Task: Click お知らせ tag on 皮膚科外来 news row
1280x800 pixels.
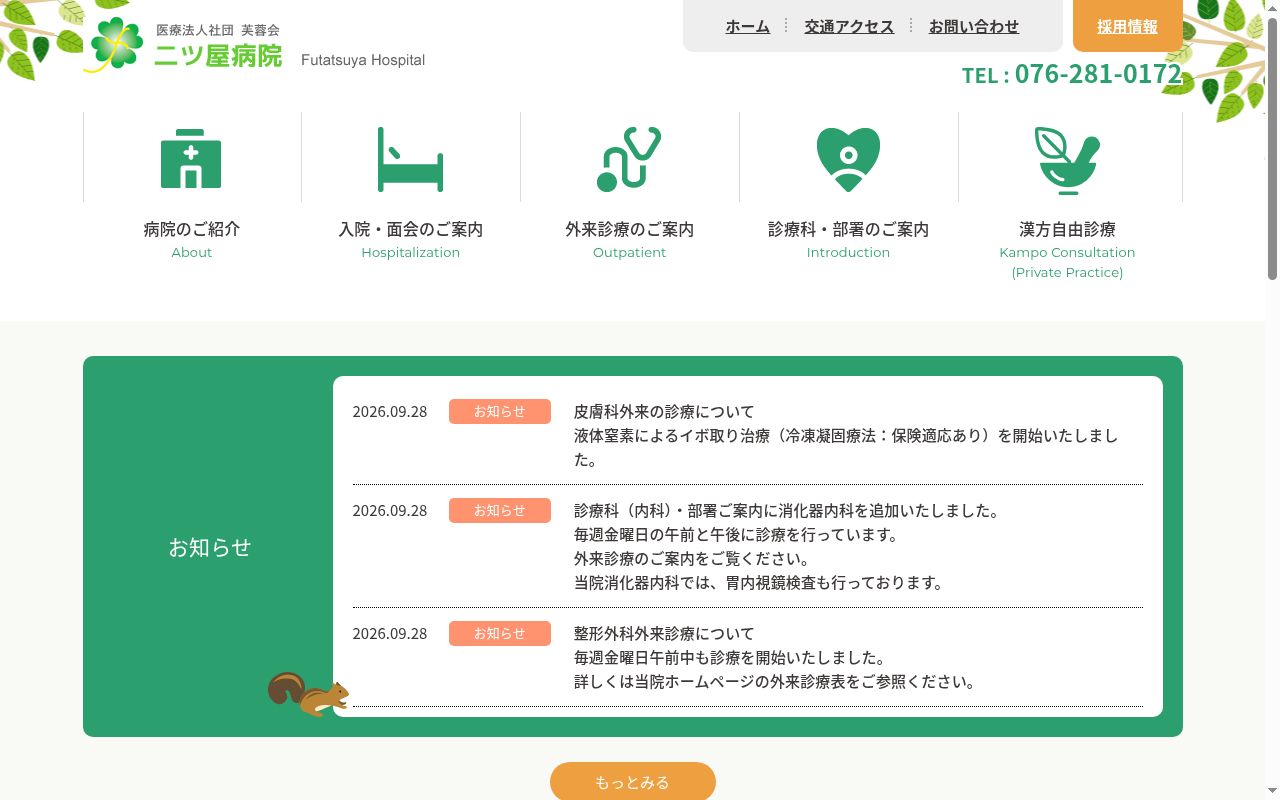Action: pyautogui.click(x=500, y=411)
